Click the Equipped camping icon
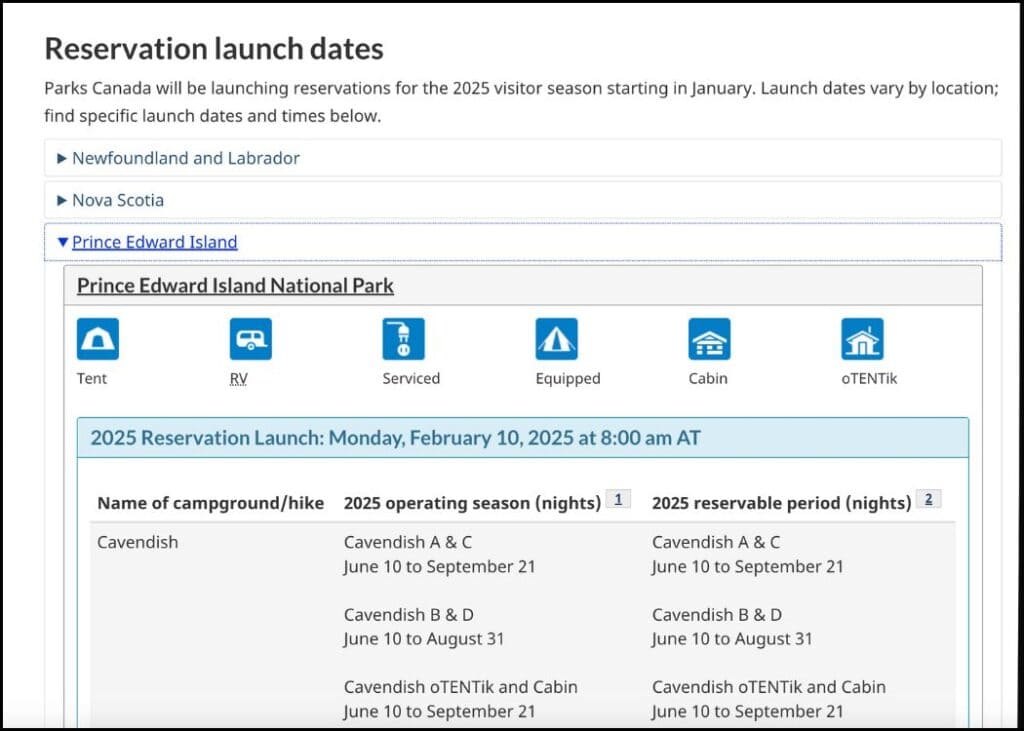1024x731 pixels. (x=556, y=339)
